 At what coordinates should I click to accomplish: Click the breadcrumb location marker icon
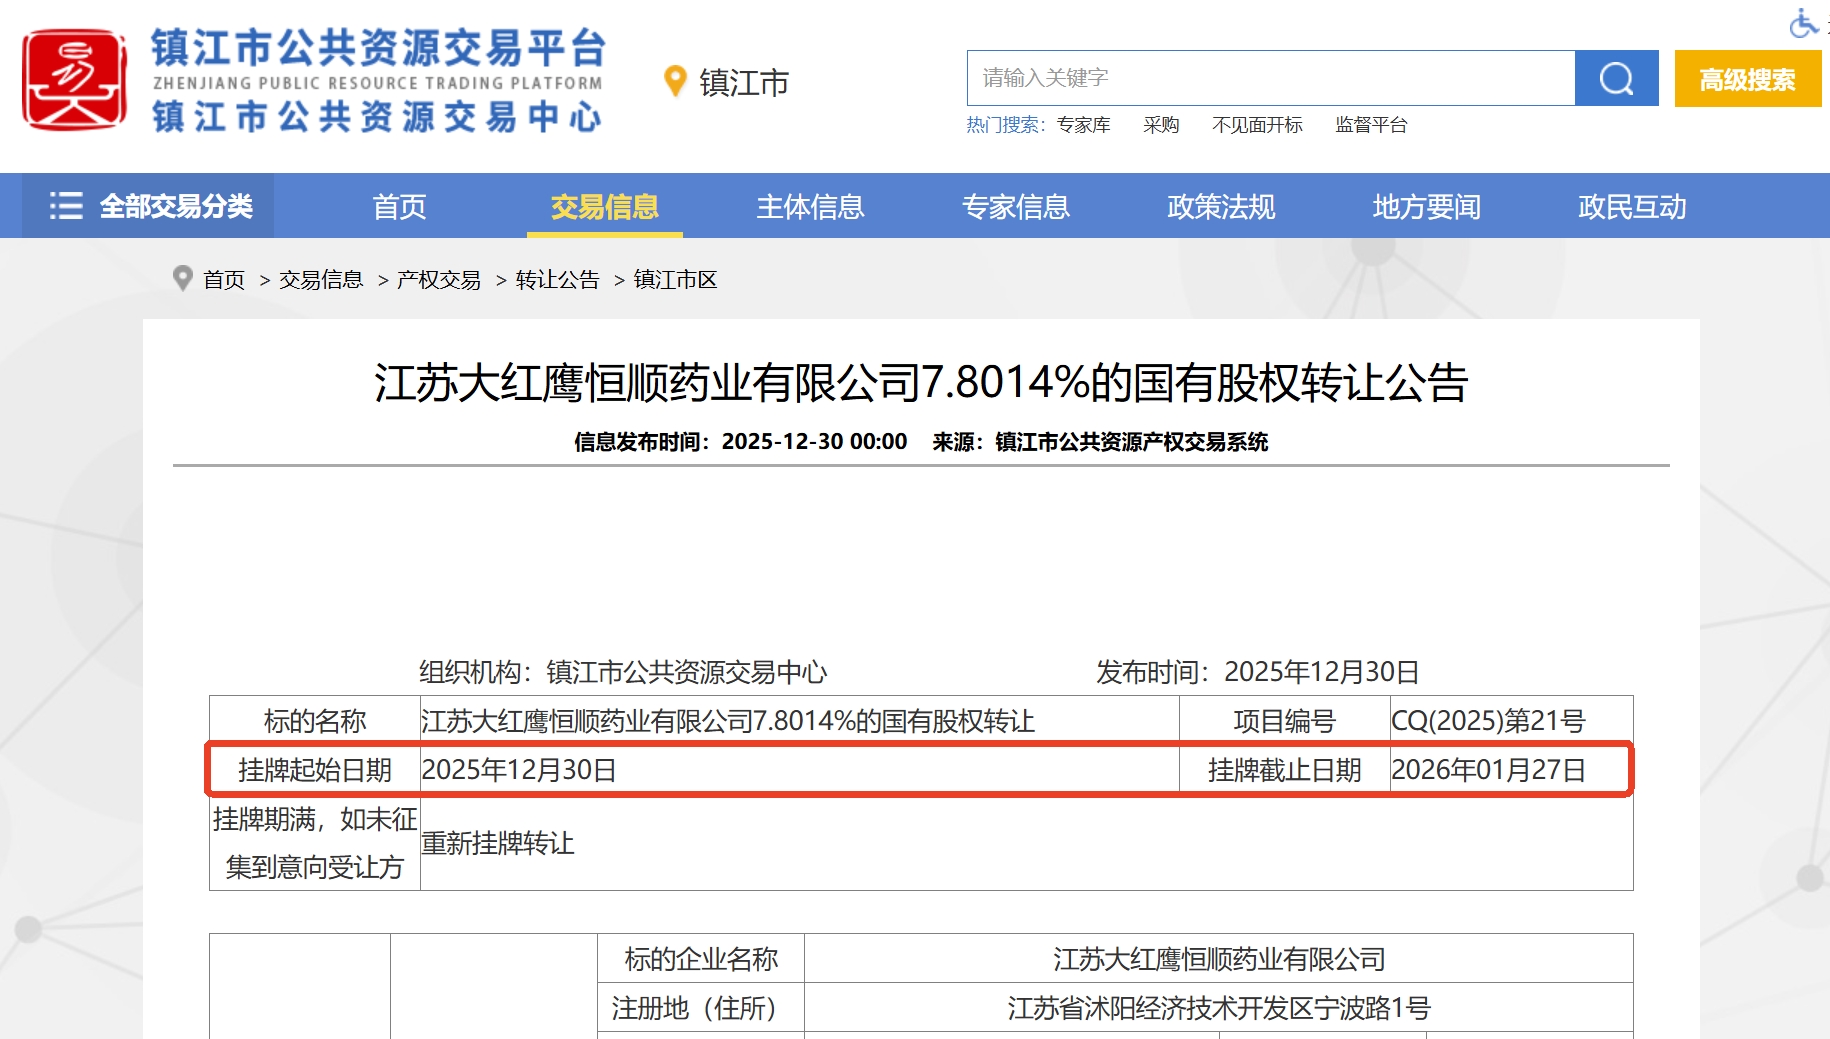[x=182, y=278]
